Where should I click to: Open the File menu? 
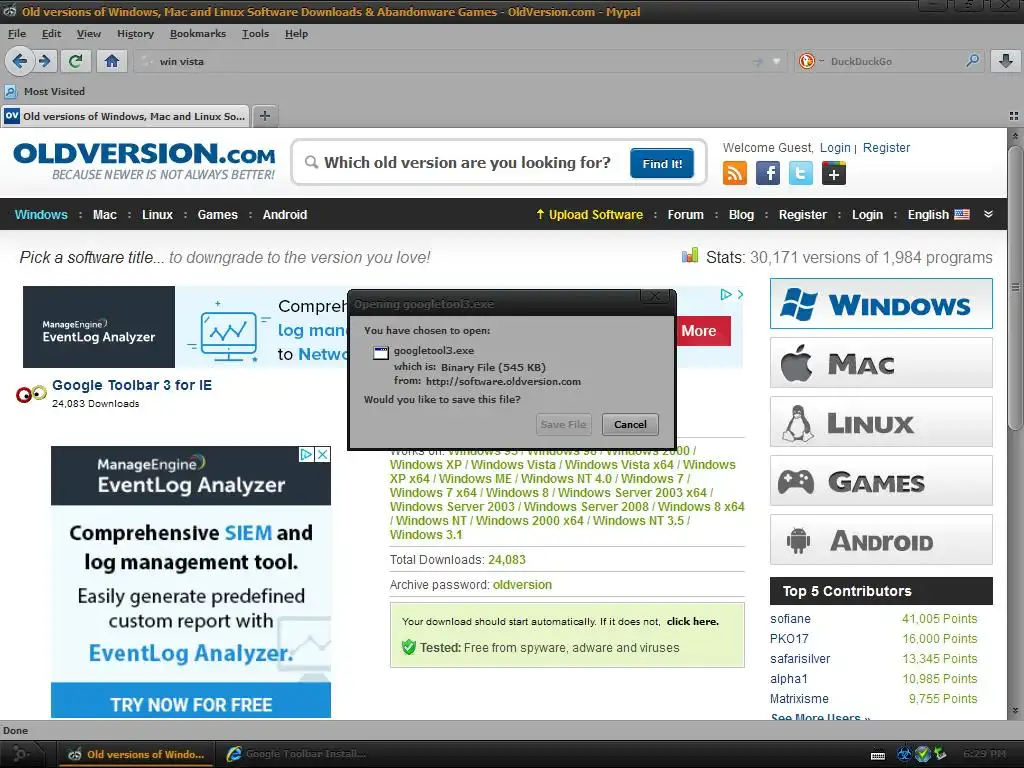pyautogui.click(x=16, y=33)
